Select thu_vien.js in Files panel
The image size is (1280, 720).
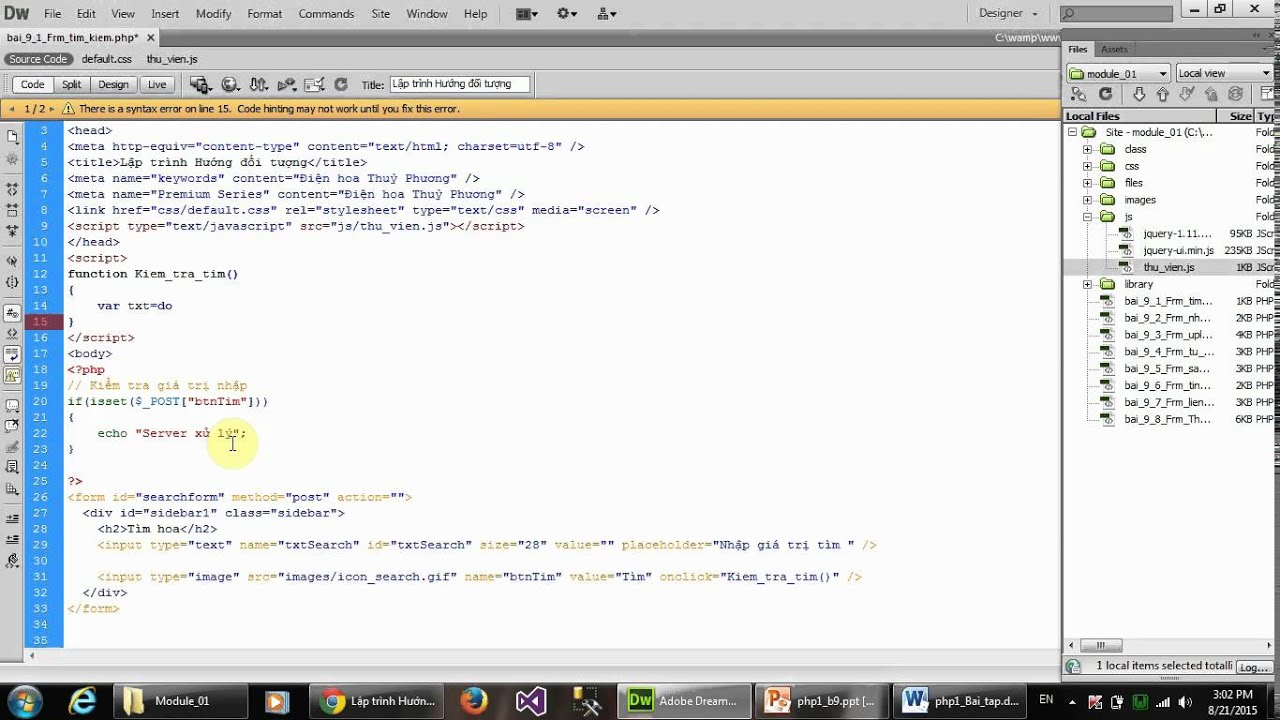[x=1168, y=267]
